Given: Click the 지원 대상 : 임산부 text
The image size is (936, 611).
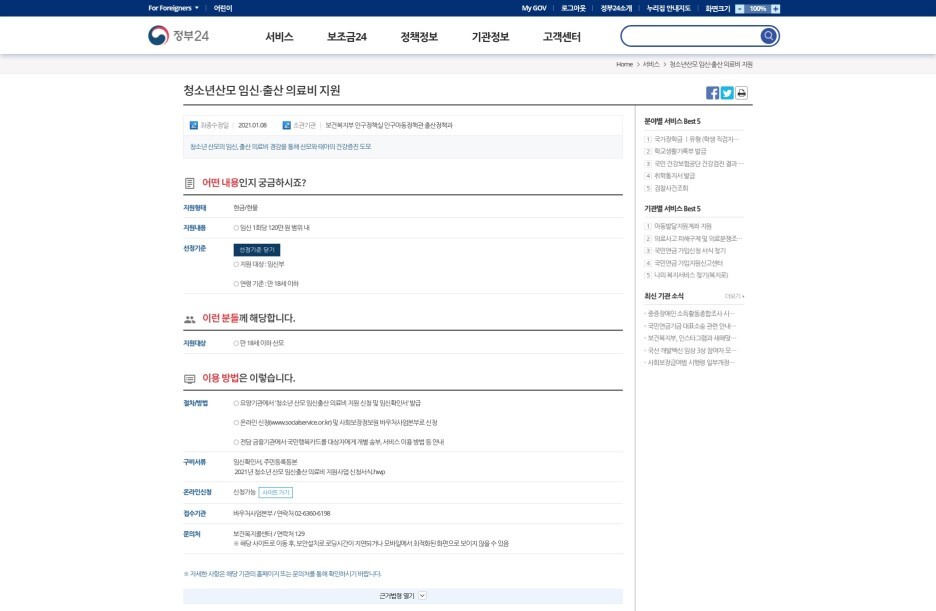Looking at the screenshot, I should [259, 264].
